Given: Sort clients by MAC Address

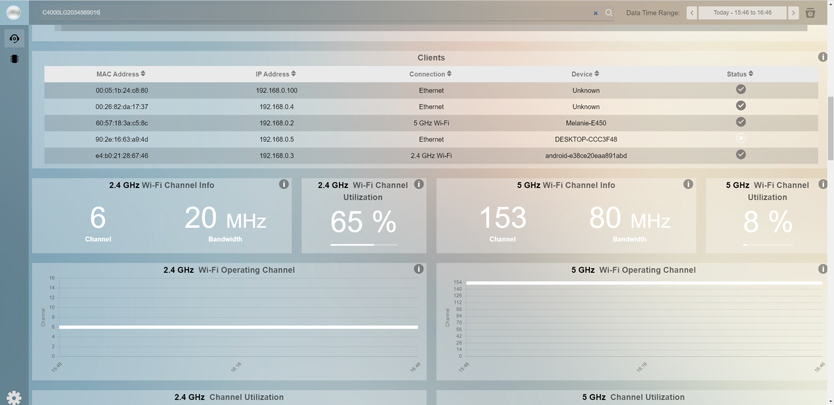Looking at the screenshot, I should [120, 74].
